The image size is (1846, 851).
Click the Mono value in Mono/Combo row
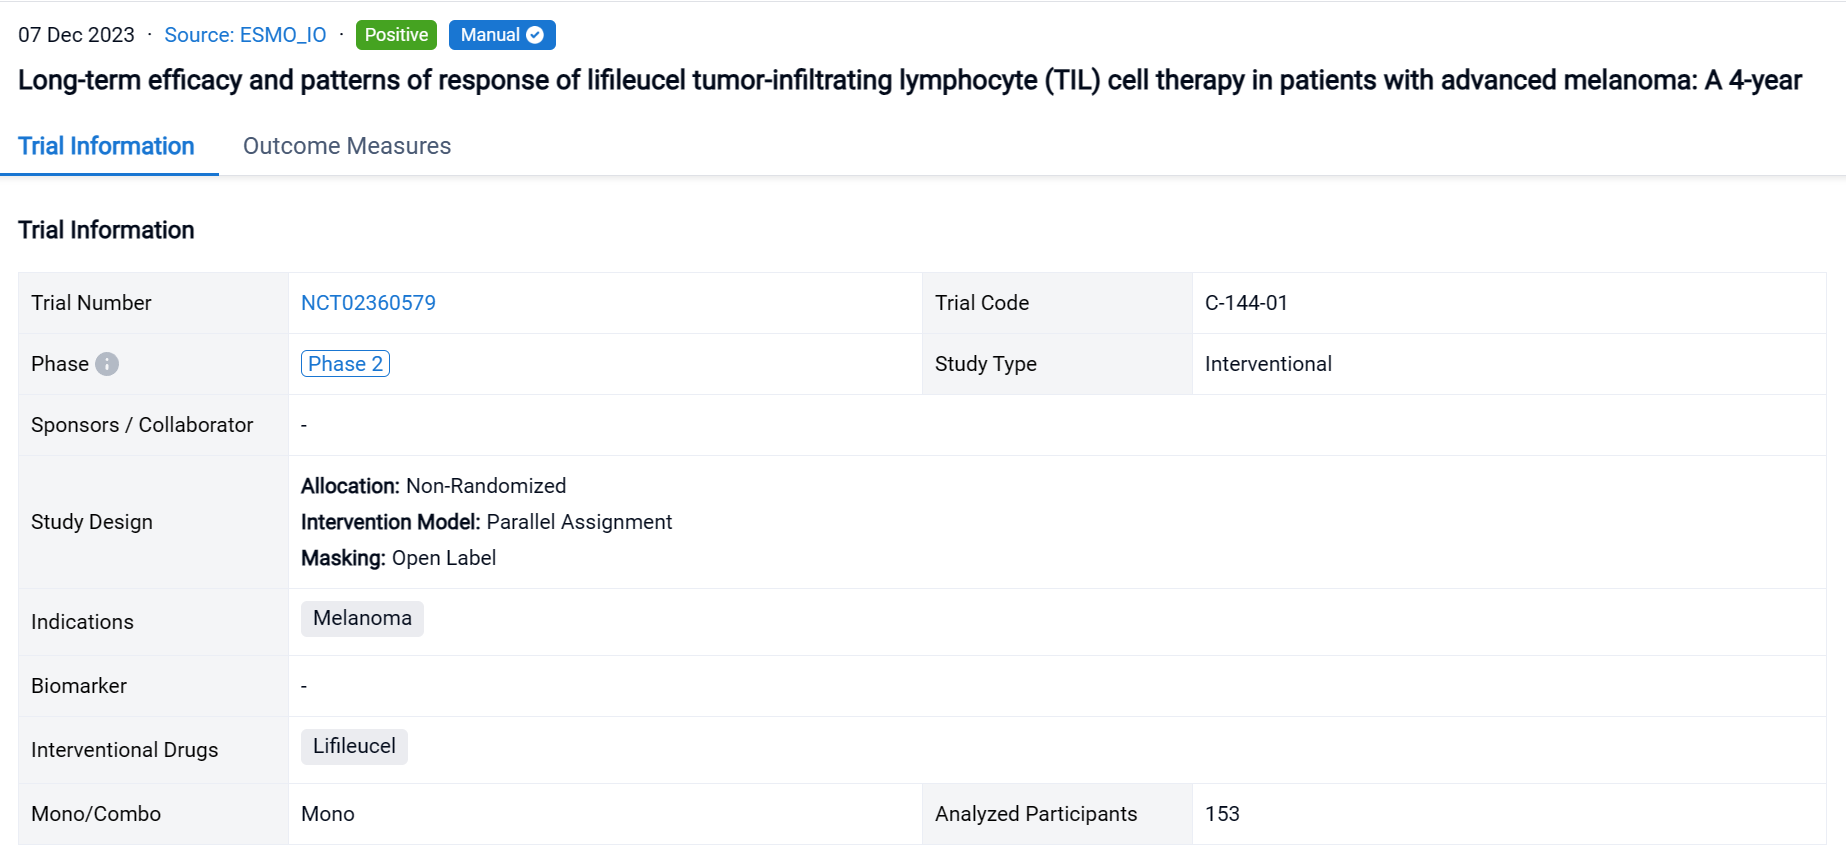click(x=328, y=814)
